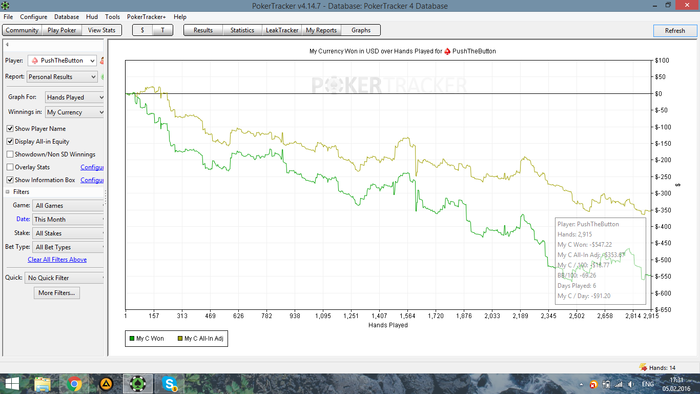700x394 pixels.
Task: Click the search field atop the sidebar
Action: (54, 45)
